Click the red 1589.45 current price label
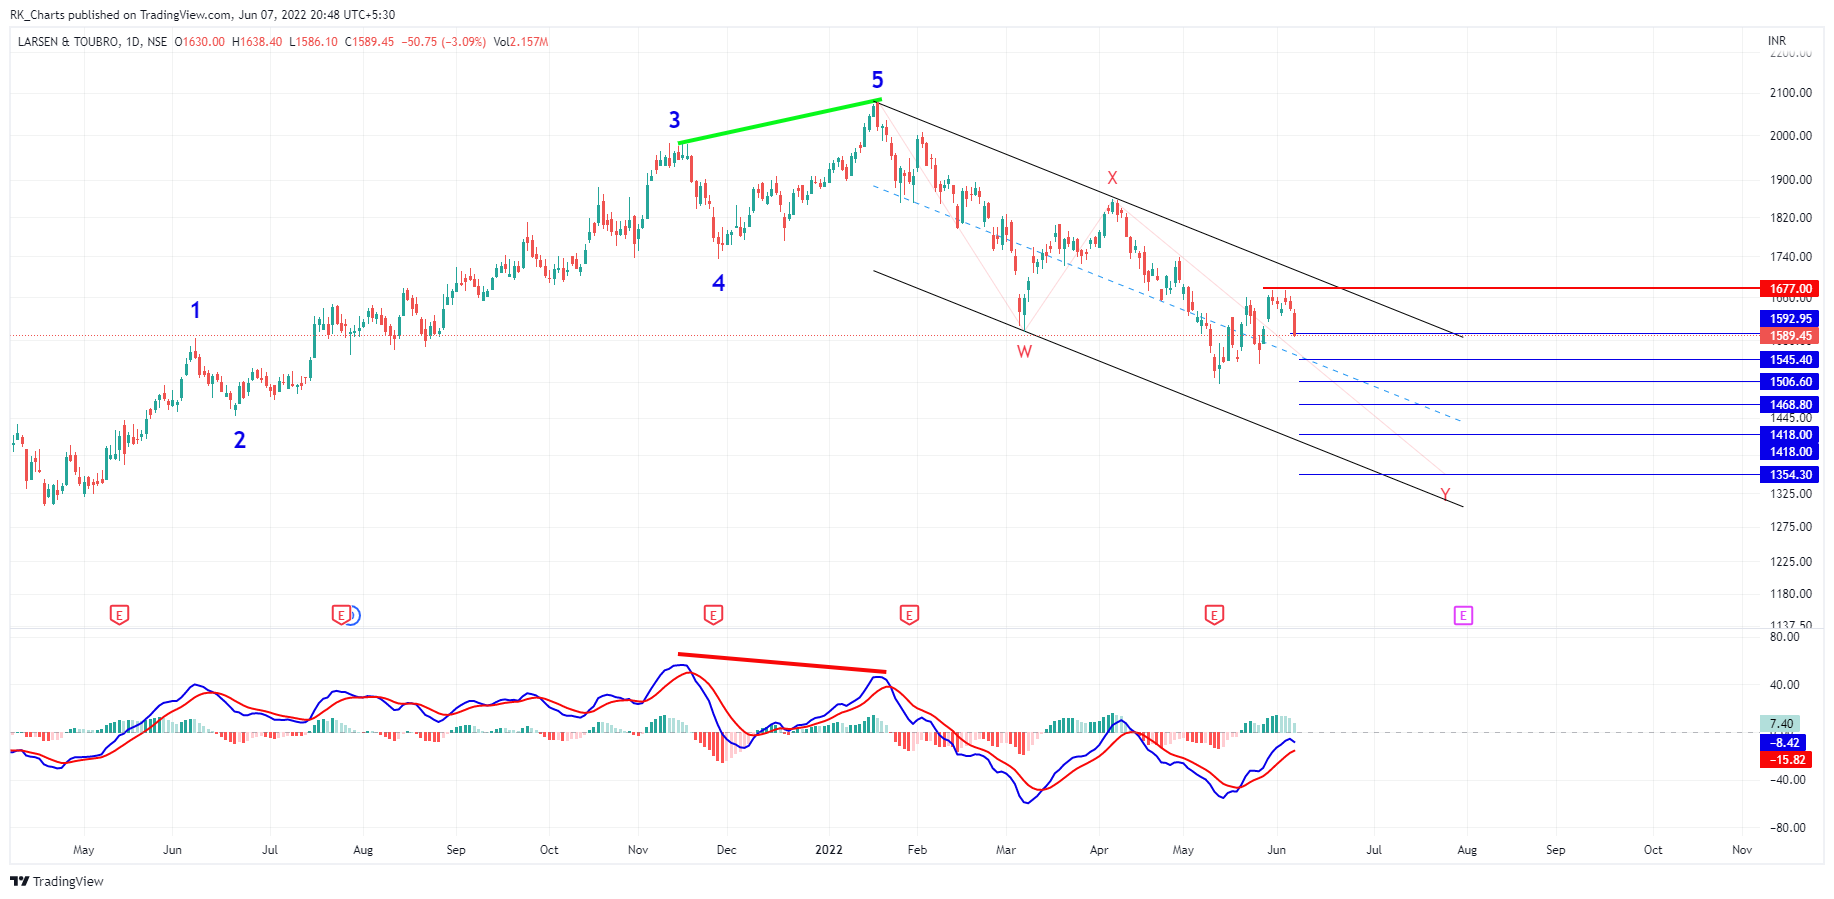The height and width of the screenshot is (899, 1834). tap(1789, 336)
